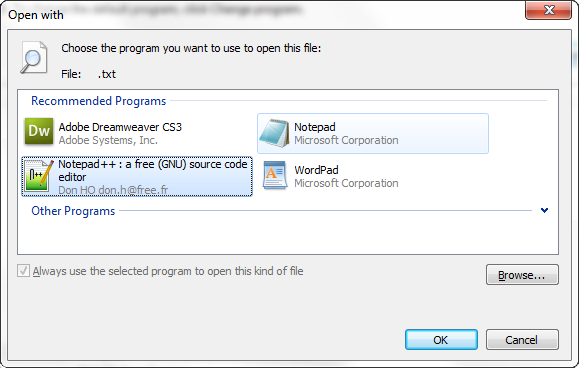Select the Adobe Dreamweaver CS3 entry name
This screenshot has height=368, width=579.
point(120,127)
